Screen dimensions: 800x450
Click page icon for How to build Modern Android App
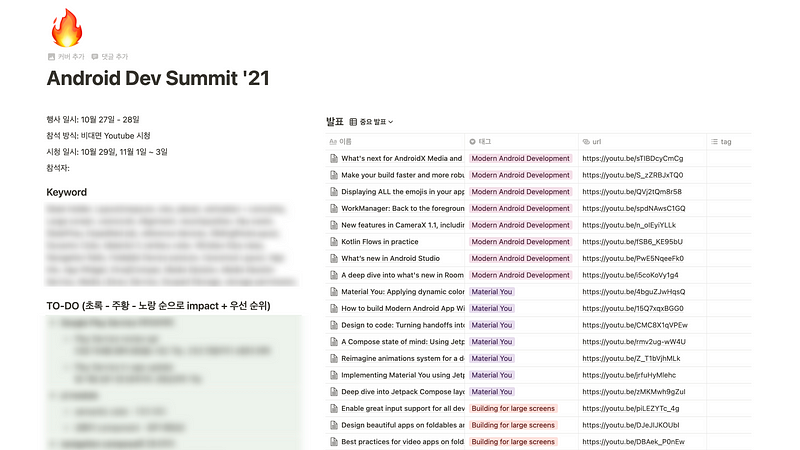point(334,309)
